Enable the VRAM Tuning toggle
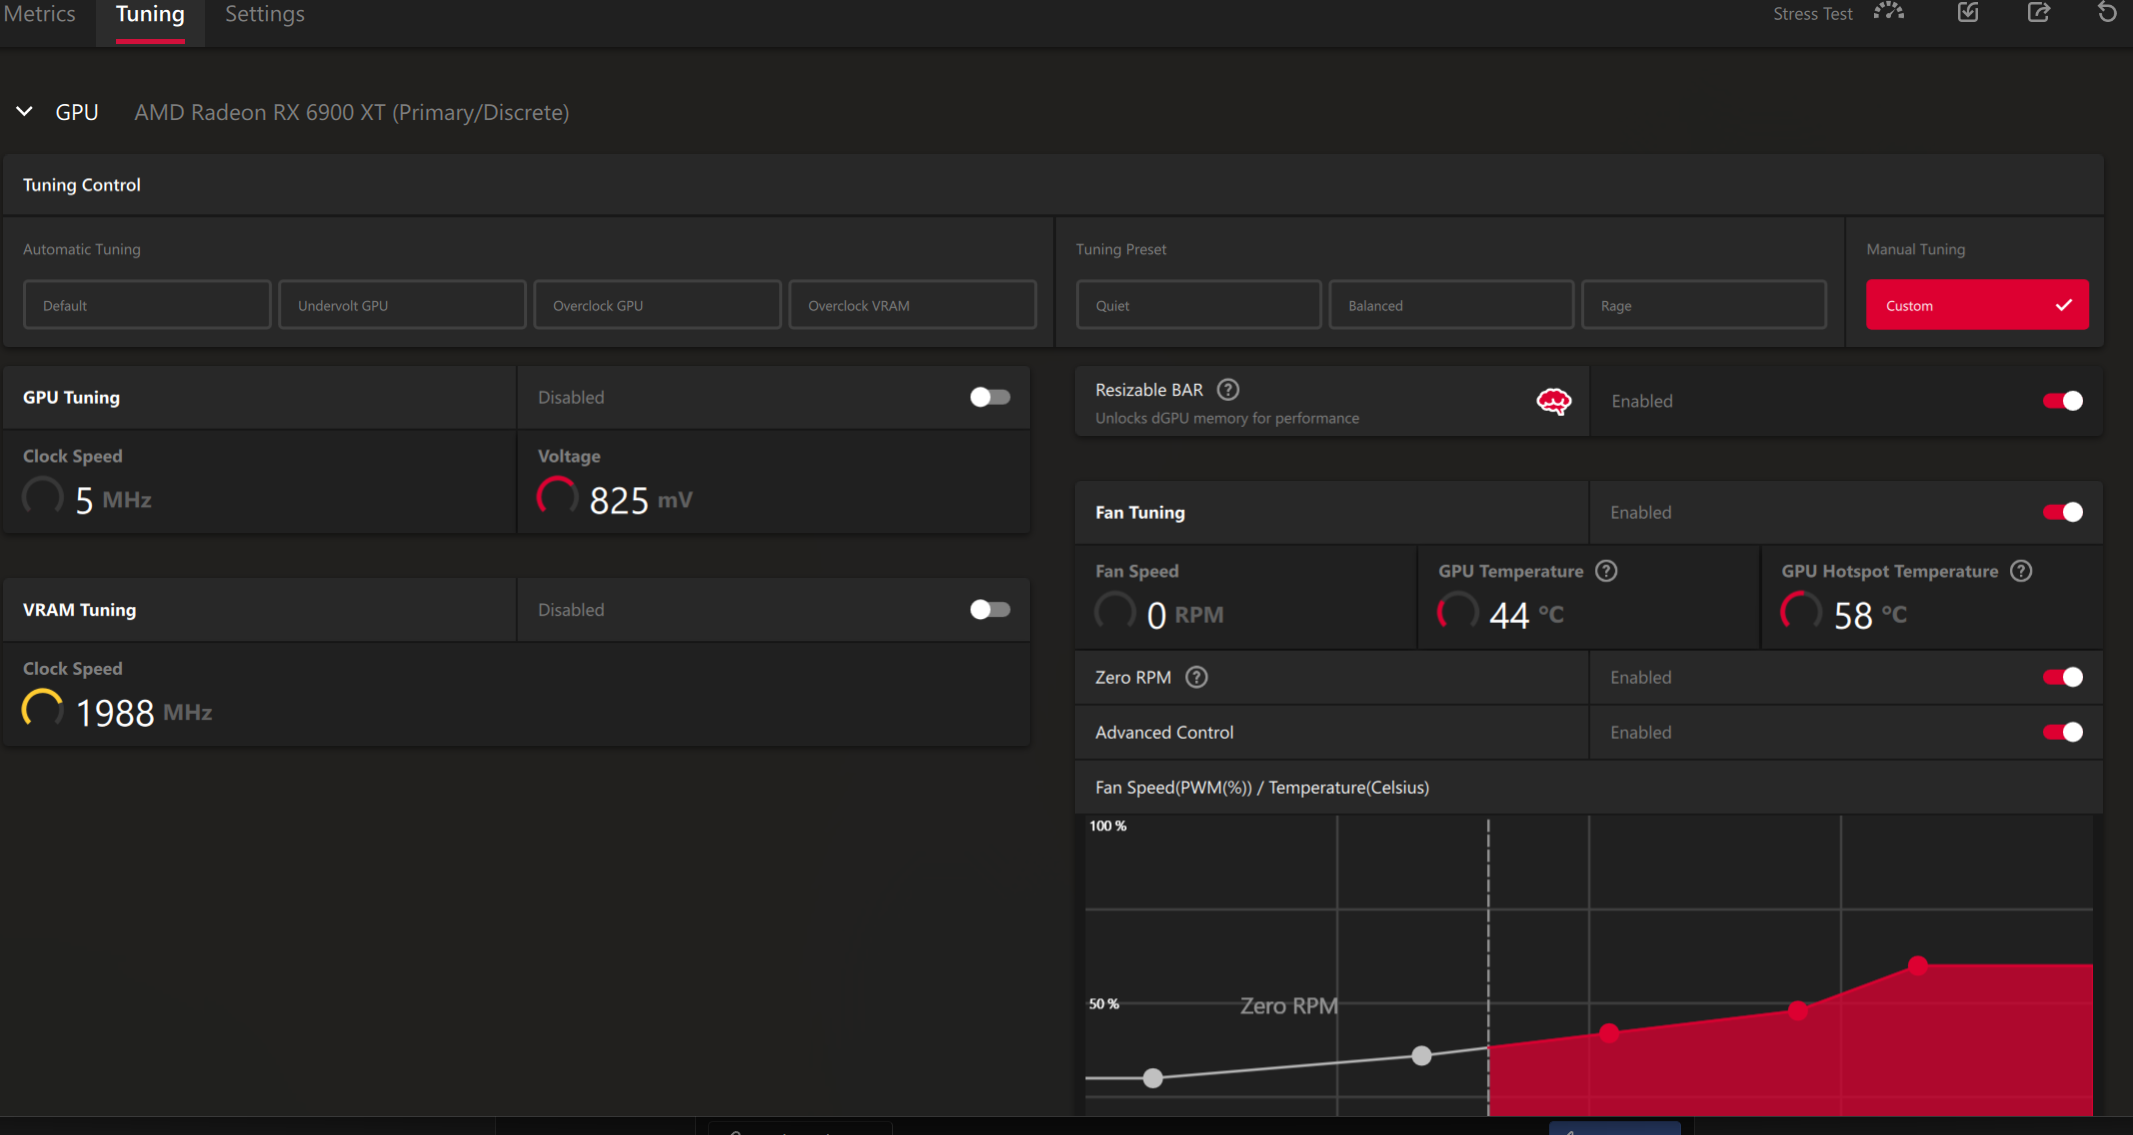The width and height of the screenshot is (2133, 1135). coord(989,610)
